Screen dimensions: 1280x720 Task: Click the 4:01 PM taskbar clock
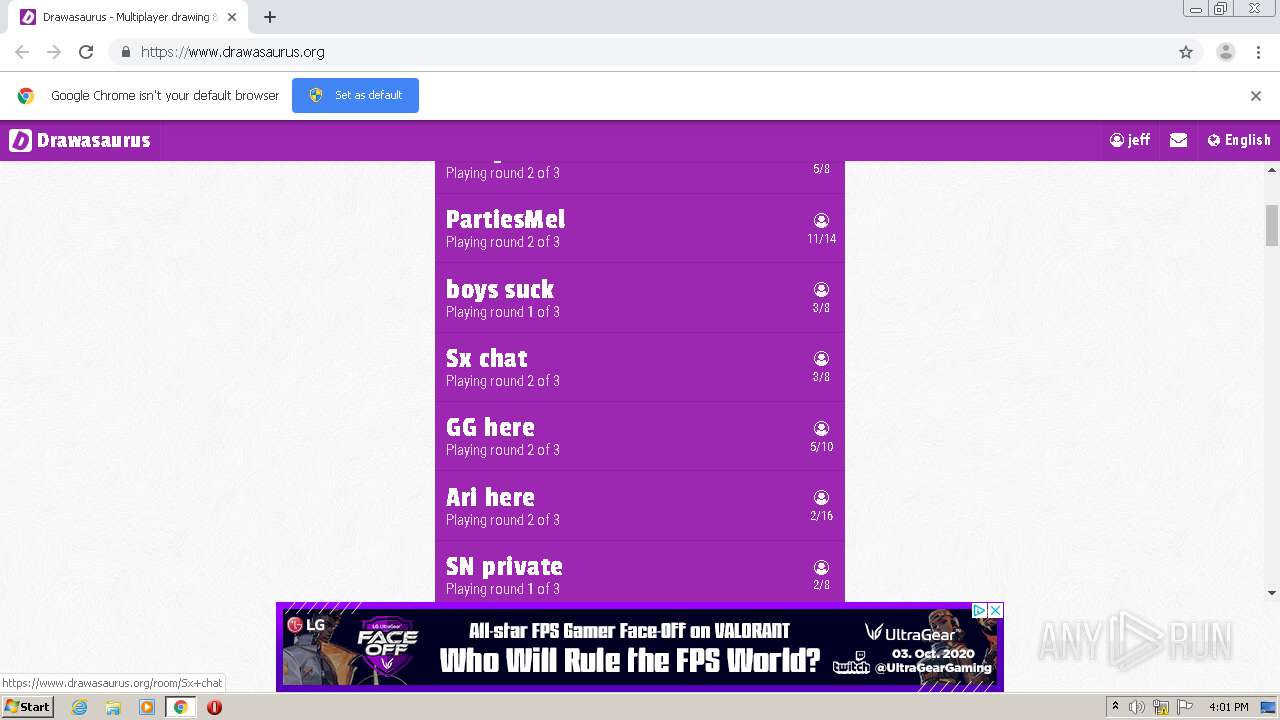click(1228, 707)
